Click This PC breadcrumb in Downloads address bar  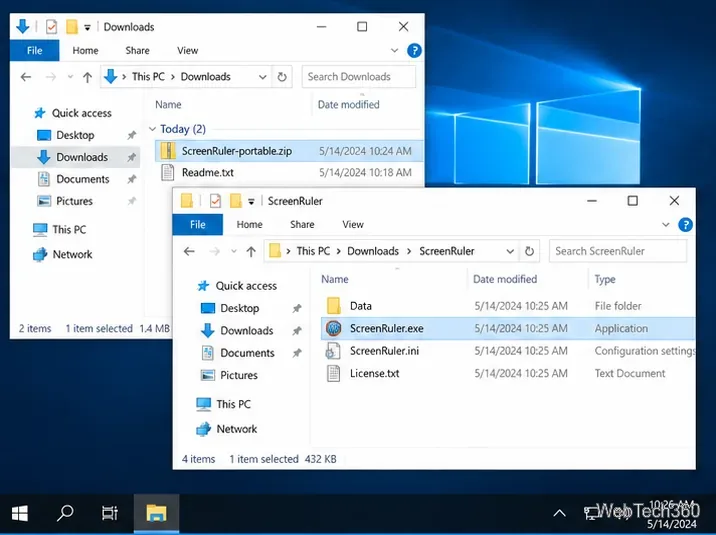pos(148,77)
